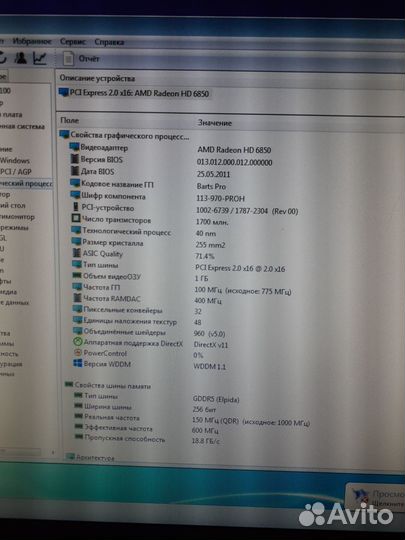Select the value AMD Radeon HD 6850
Image resolution: width=405 pixels, height=540 pixels.
coord(234,150)
